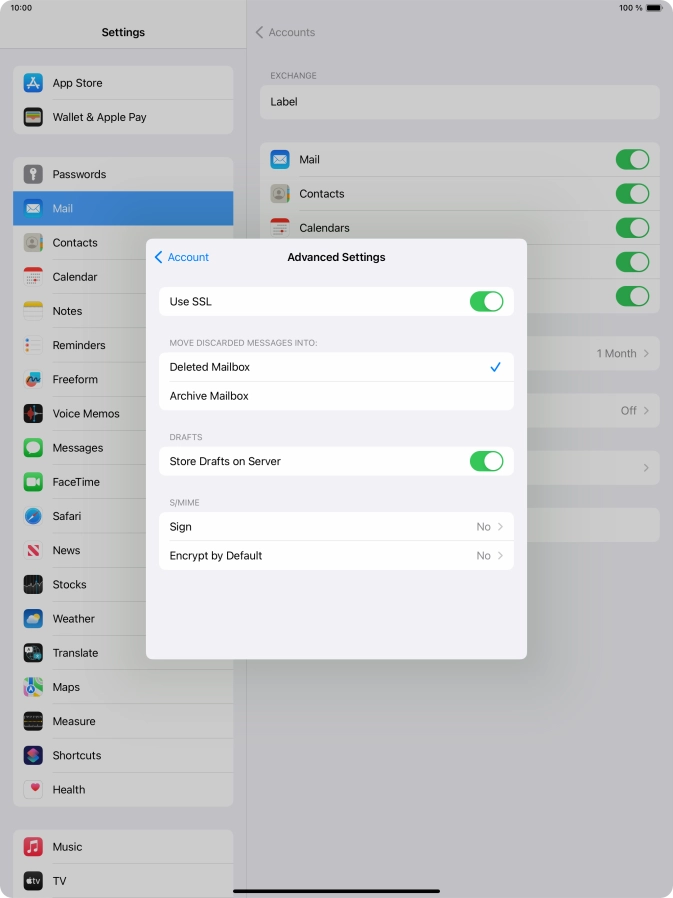
Task: Open the Freeform app icon
Action: tap(34, 379)
